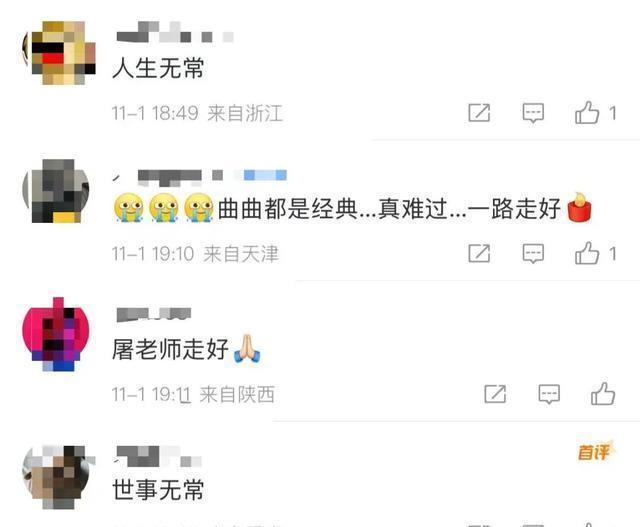Like the 屠老师走好 comment

click(603, 394)
